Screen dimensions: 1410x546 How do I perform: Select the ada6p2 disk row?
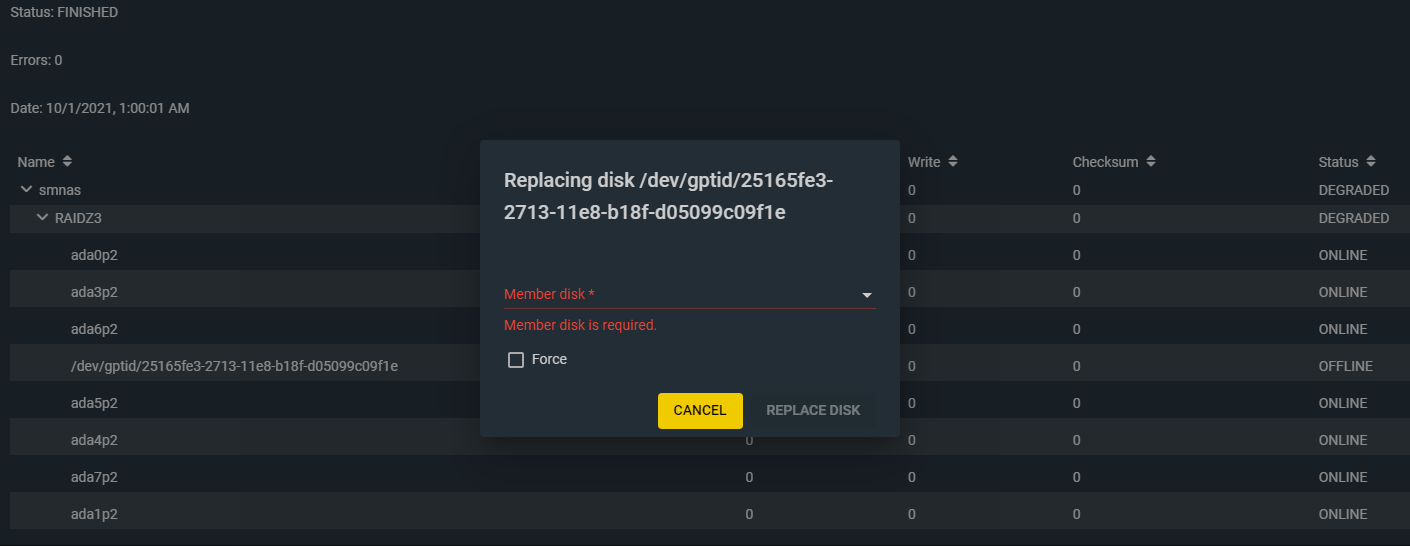point(94,329)
